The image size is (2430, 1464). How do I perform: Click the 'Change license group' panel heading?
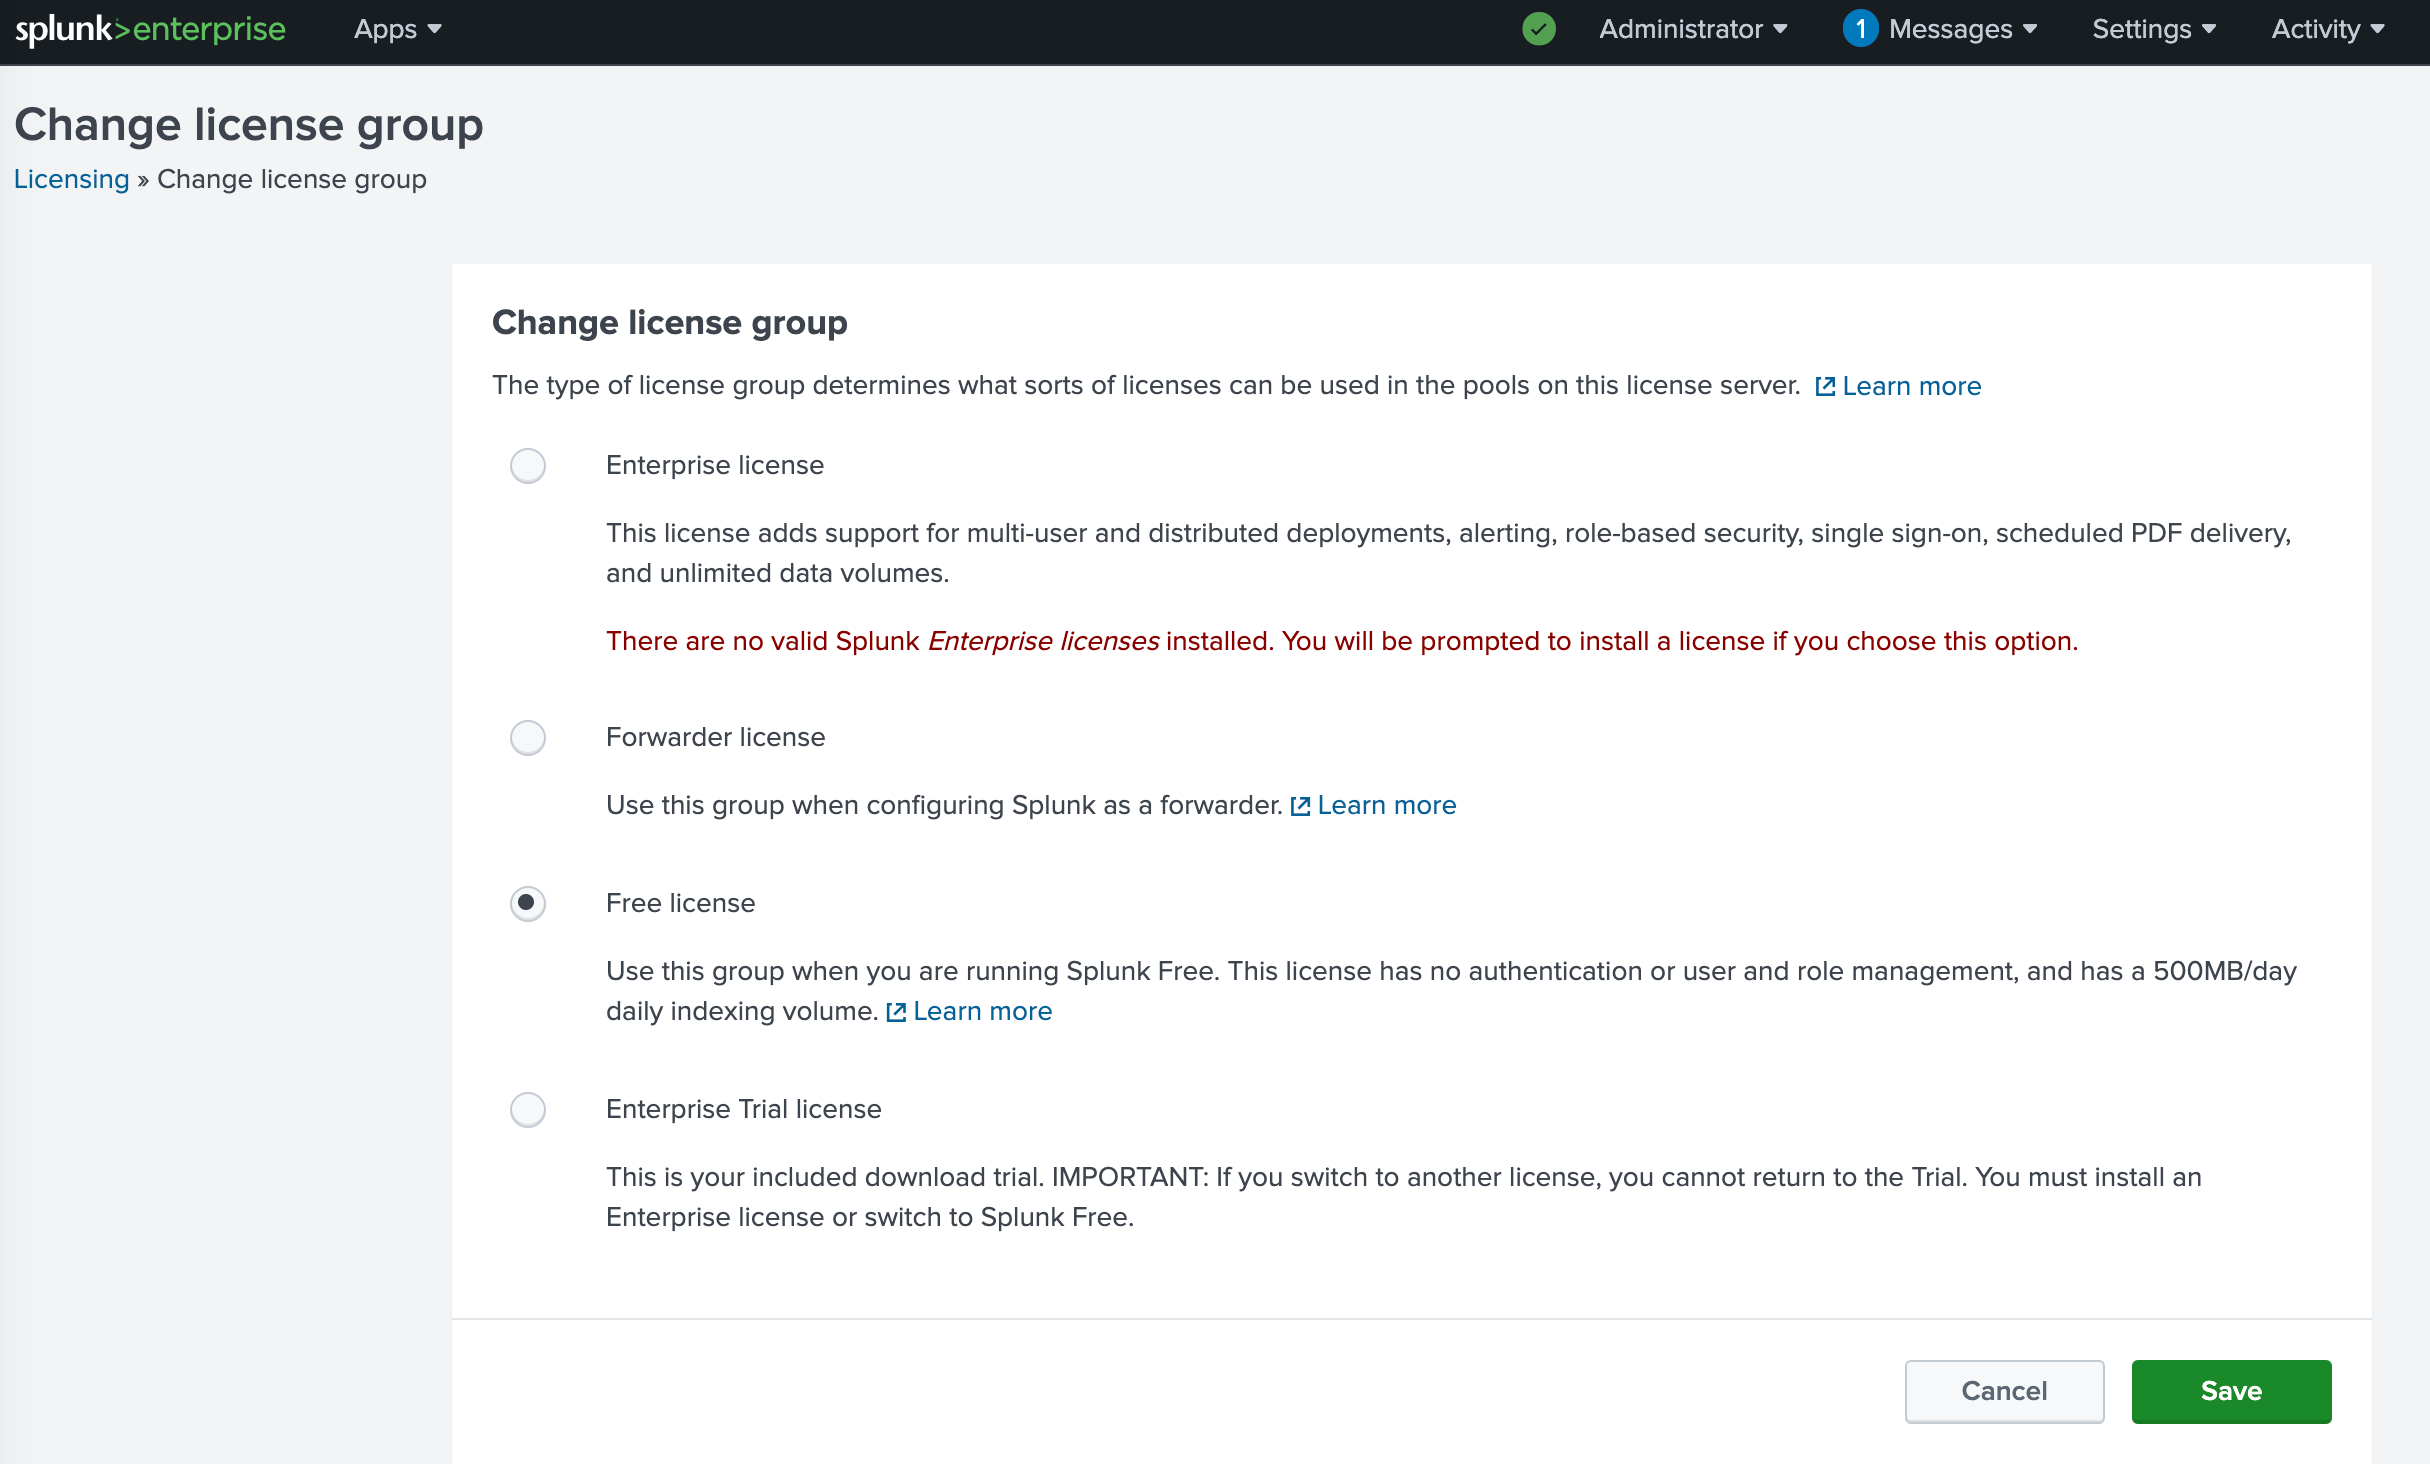pyautogui.click(x=670, y=322)
